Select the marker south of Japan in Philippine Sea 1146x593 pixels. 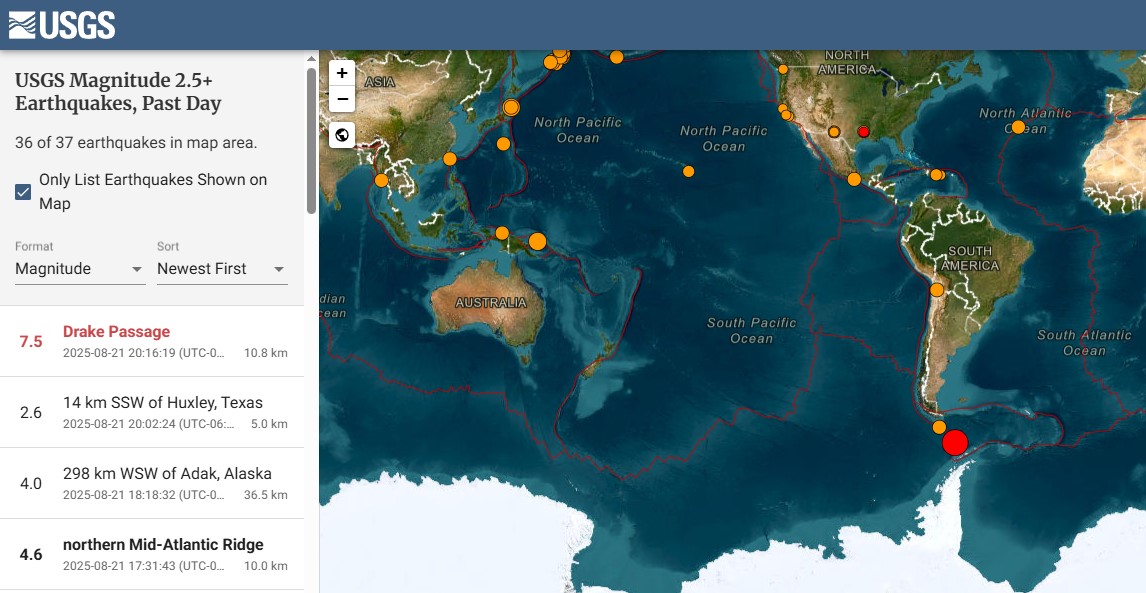point(503,144)
